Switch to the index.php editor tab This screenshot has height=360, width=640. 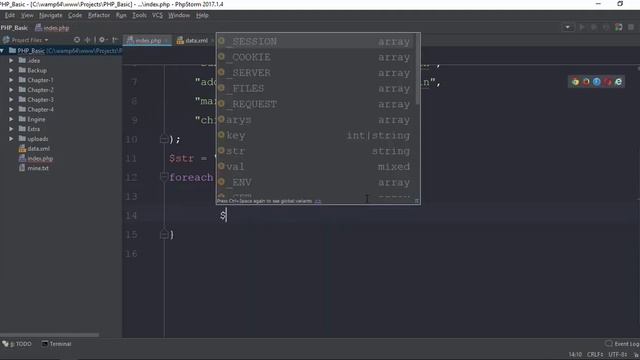147,40
